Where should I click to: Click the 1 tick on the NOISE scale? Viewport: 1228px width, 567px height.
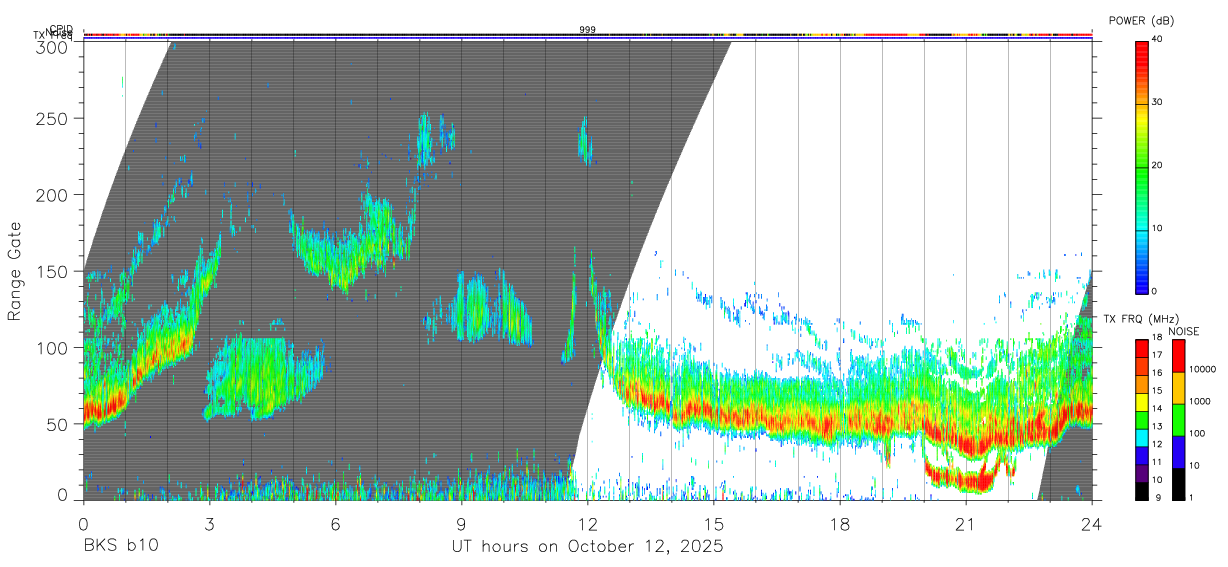(x=1191, y=498)
